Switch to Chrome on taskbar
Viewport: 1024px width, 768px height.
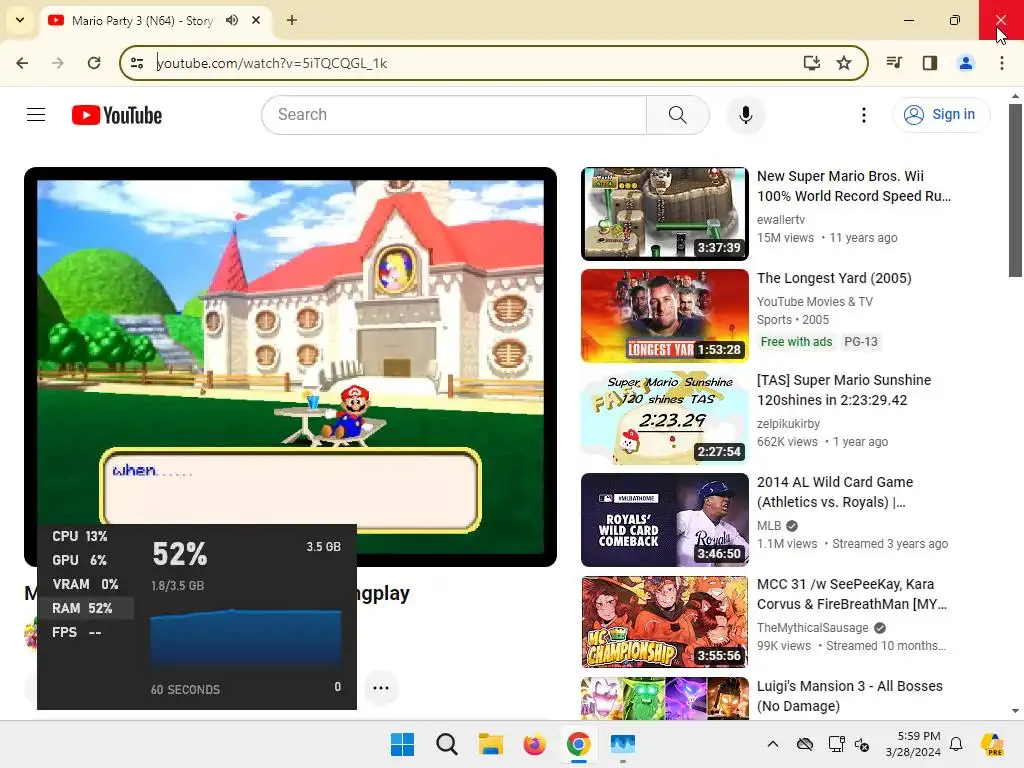[x=579, y=744]
